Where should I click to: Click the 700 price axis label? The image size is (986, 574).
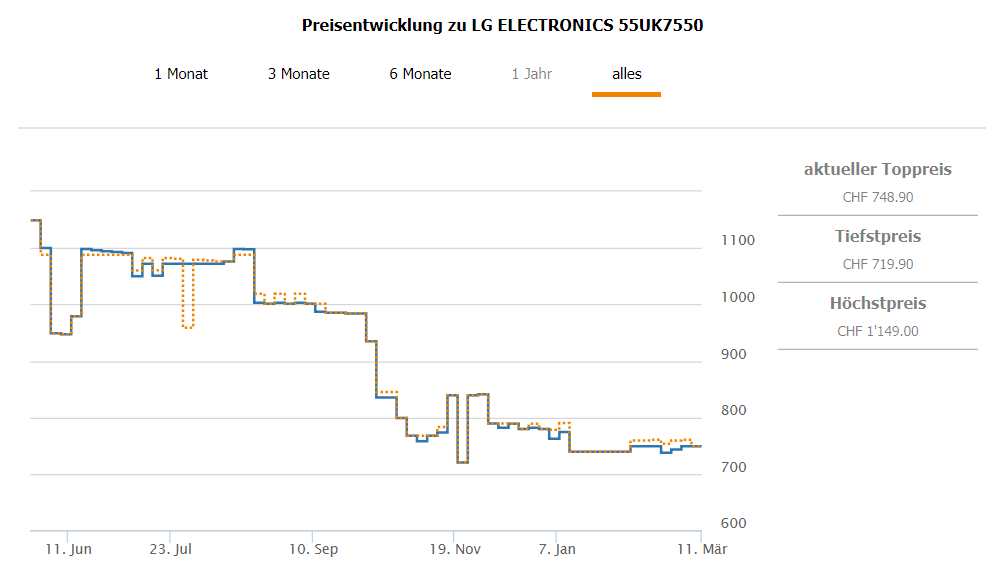coord(734,467)
